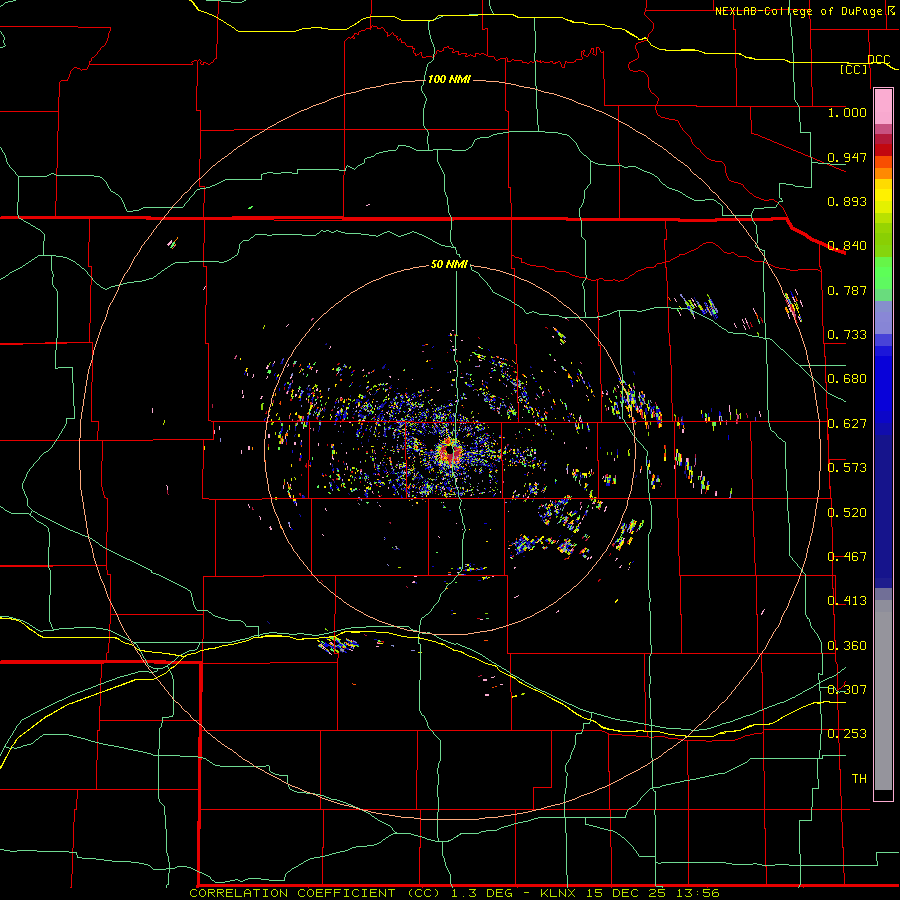The height and width of the screenshot is (900, 900).
Task: Click the 0.413 scale value
Action: click(847, 601)
